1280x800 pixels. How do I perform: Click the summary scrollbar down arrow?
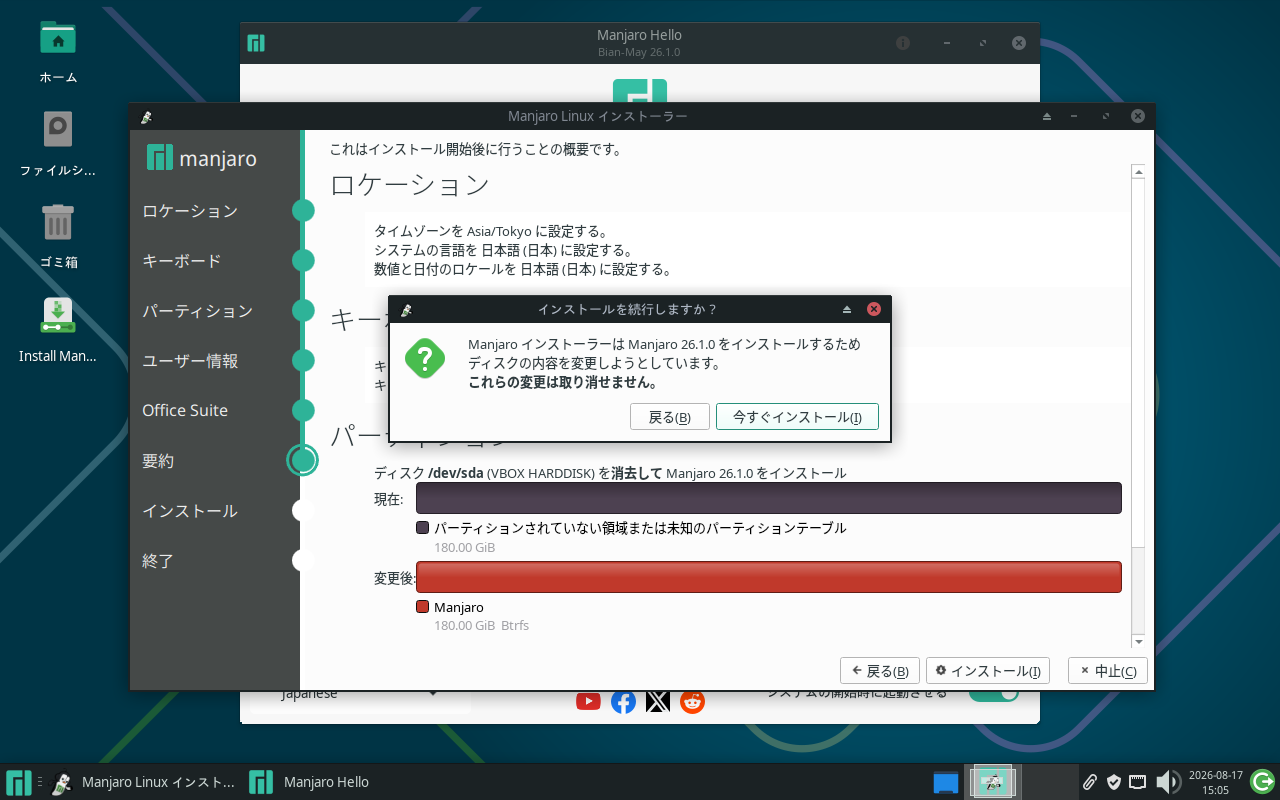[x=1138, y=640]
